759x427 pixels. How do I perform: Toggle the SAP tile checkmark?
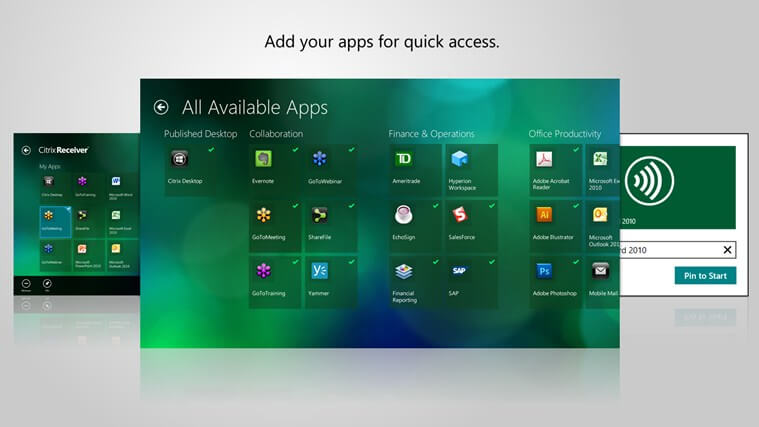[x=492, y=262]
